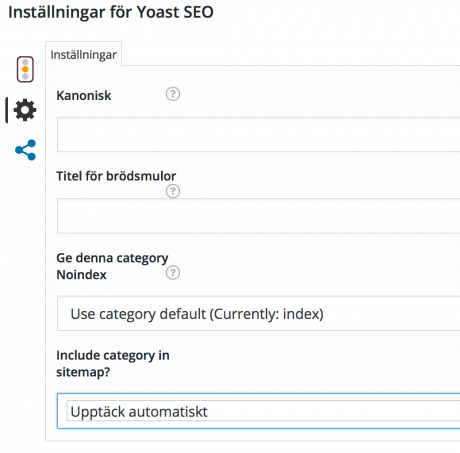The height and width of the screenshot is (453, 460).
Task: Open the traffic light content analysis tab
Action: 25,69
